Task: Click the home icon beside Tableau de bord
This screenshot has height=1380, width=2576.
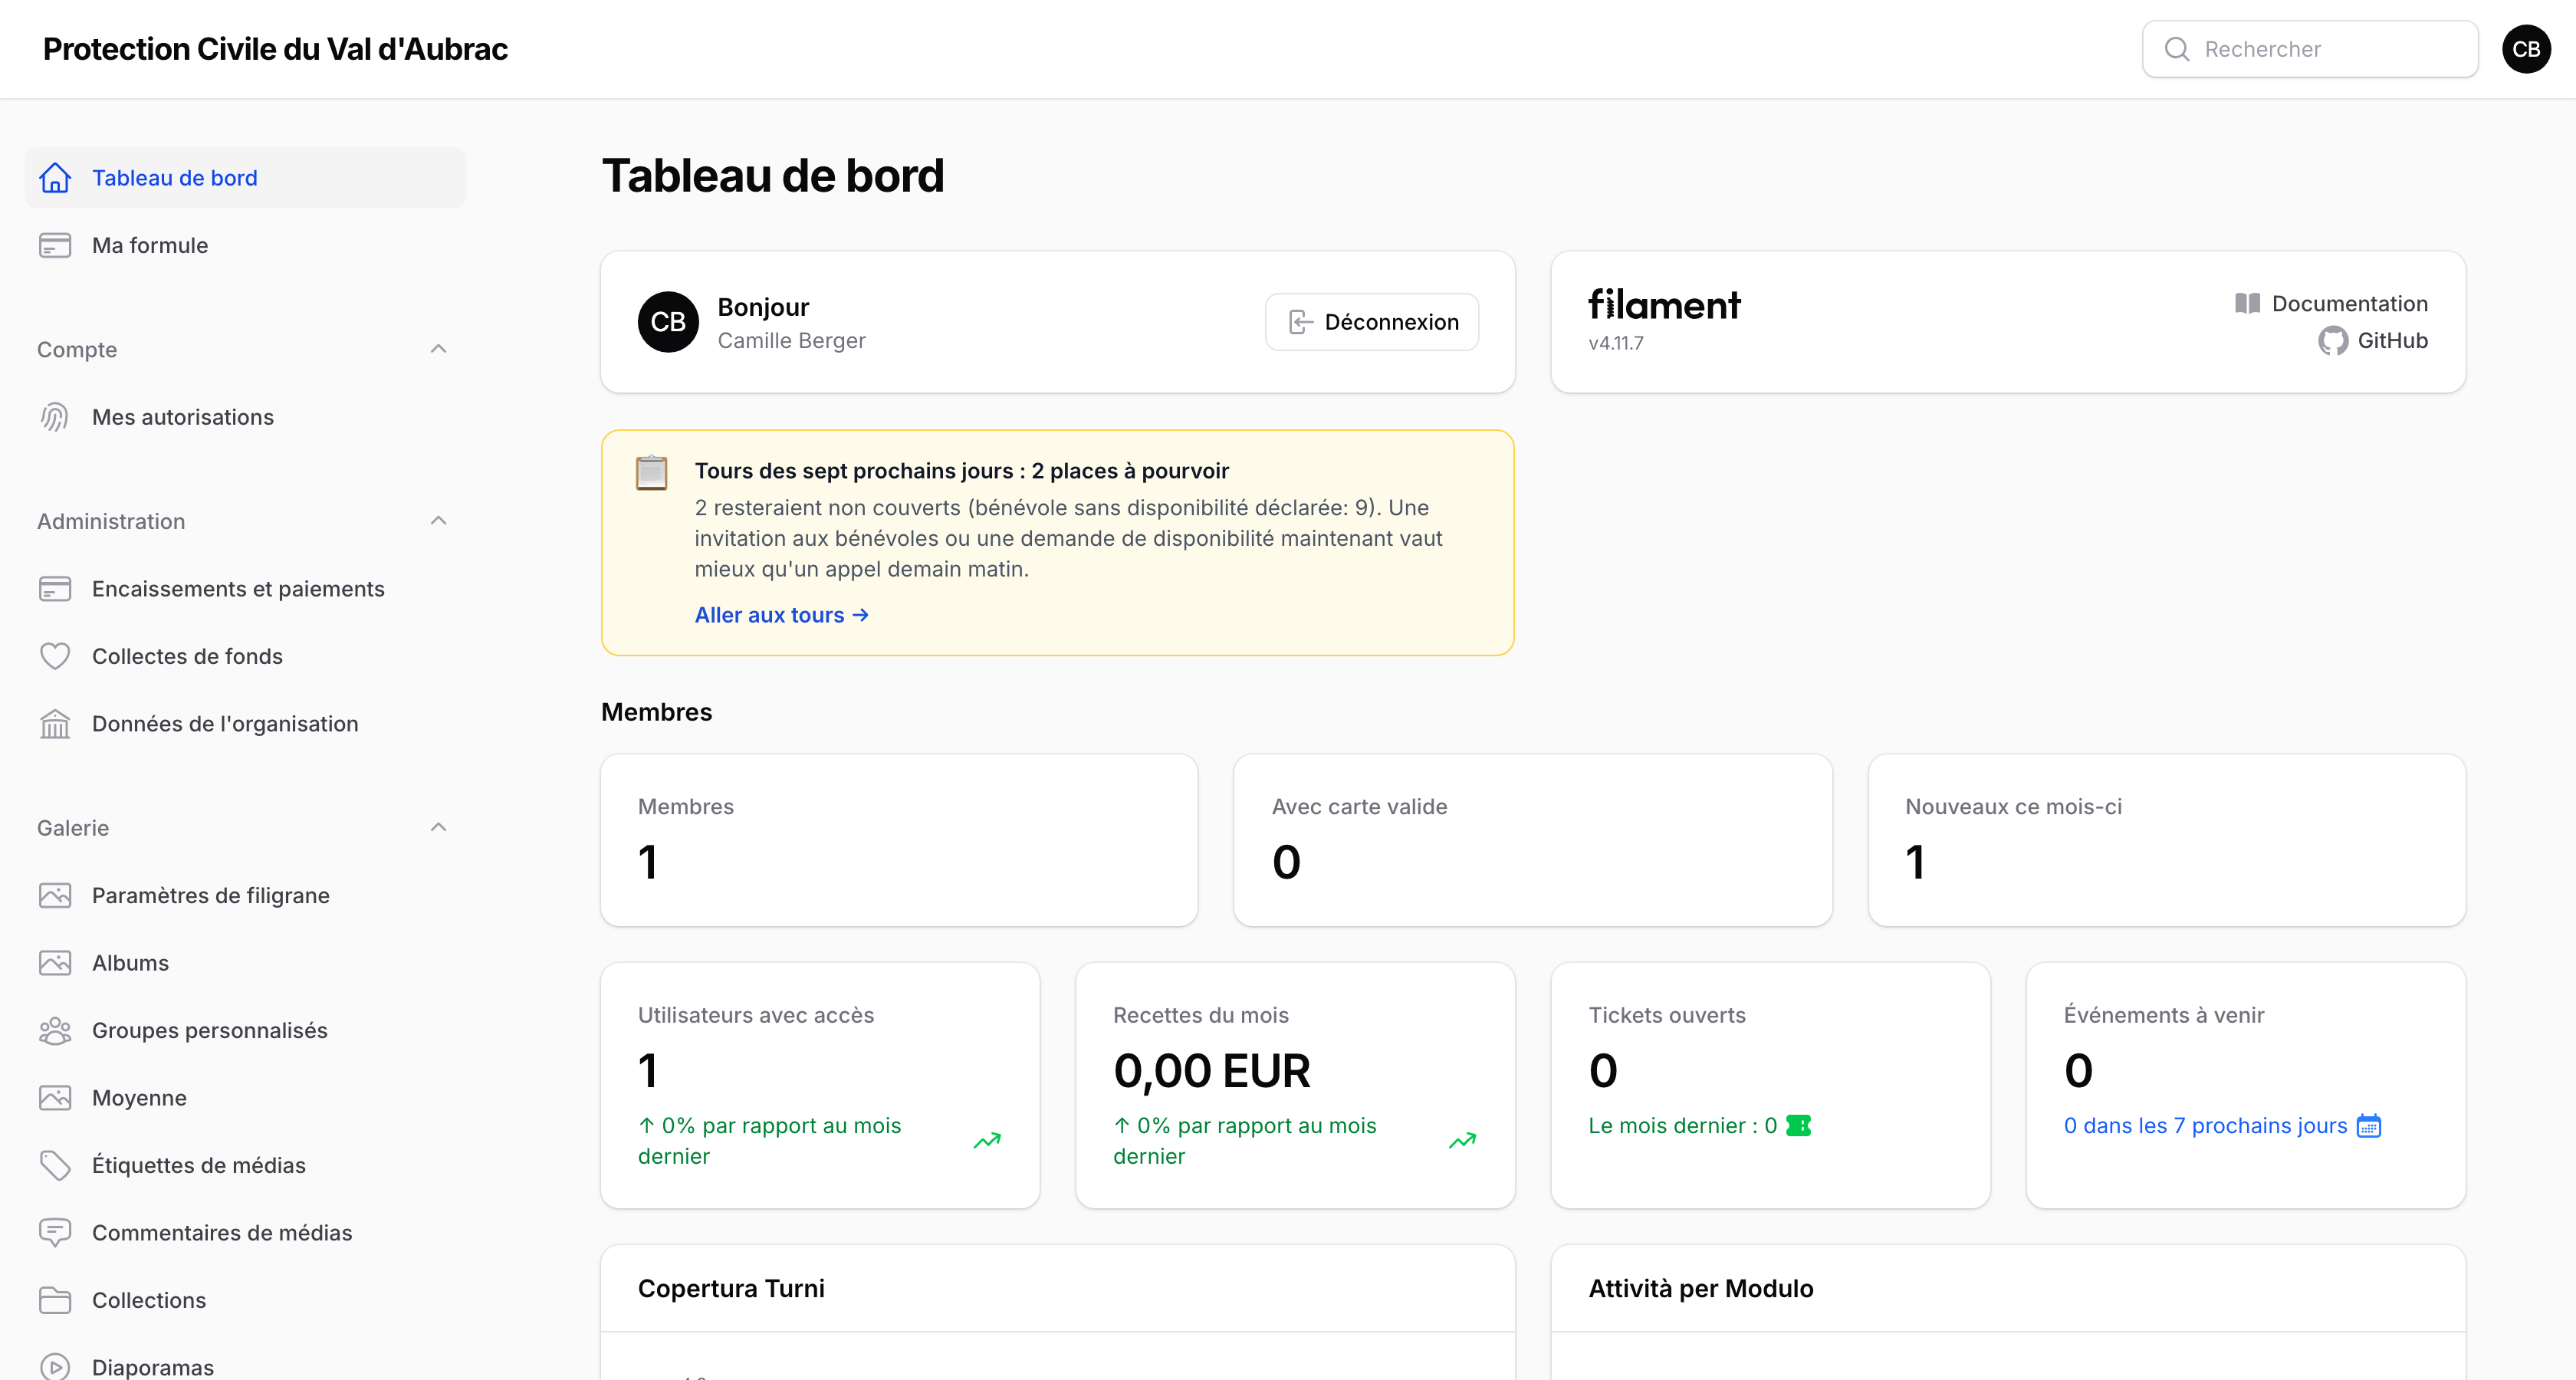Action: coord(55,178)
